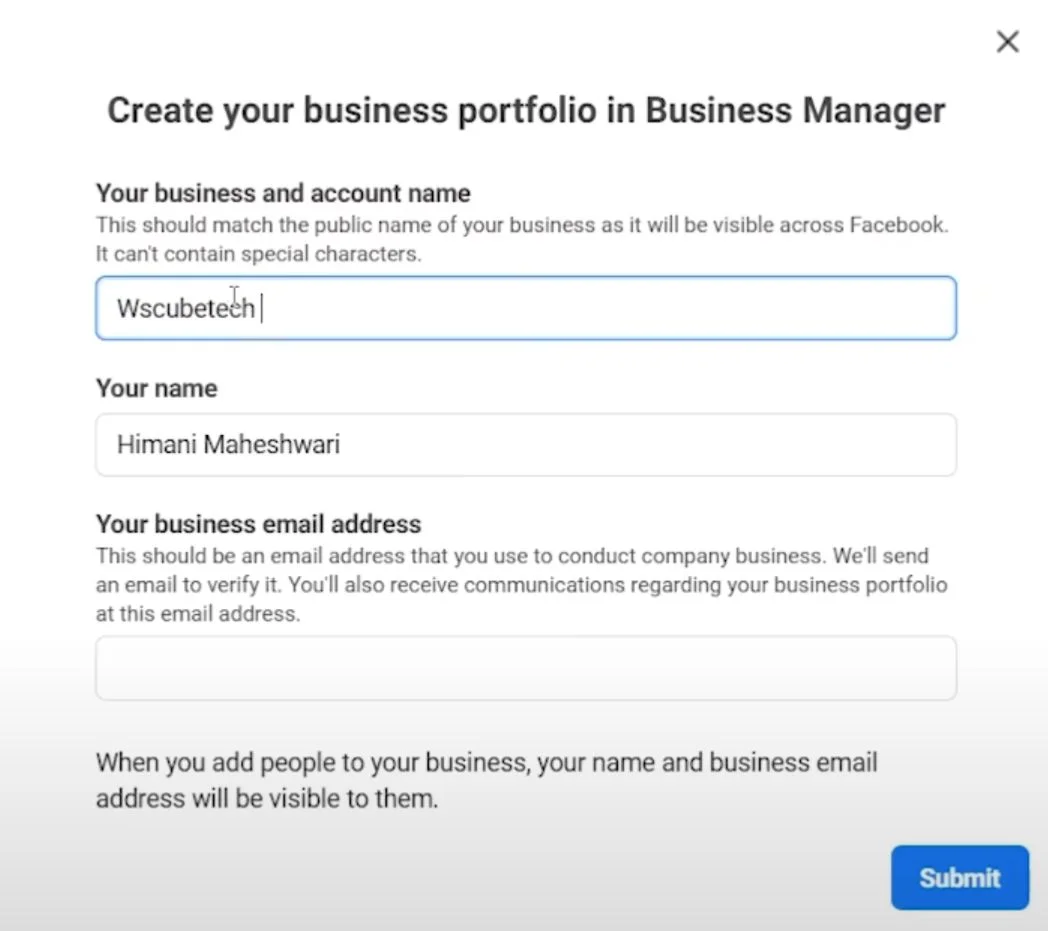Close the business portfolio dialog with X
Image resolution: width=1048 pixels, height=931 pixels.
click(x=1007, y=42)
